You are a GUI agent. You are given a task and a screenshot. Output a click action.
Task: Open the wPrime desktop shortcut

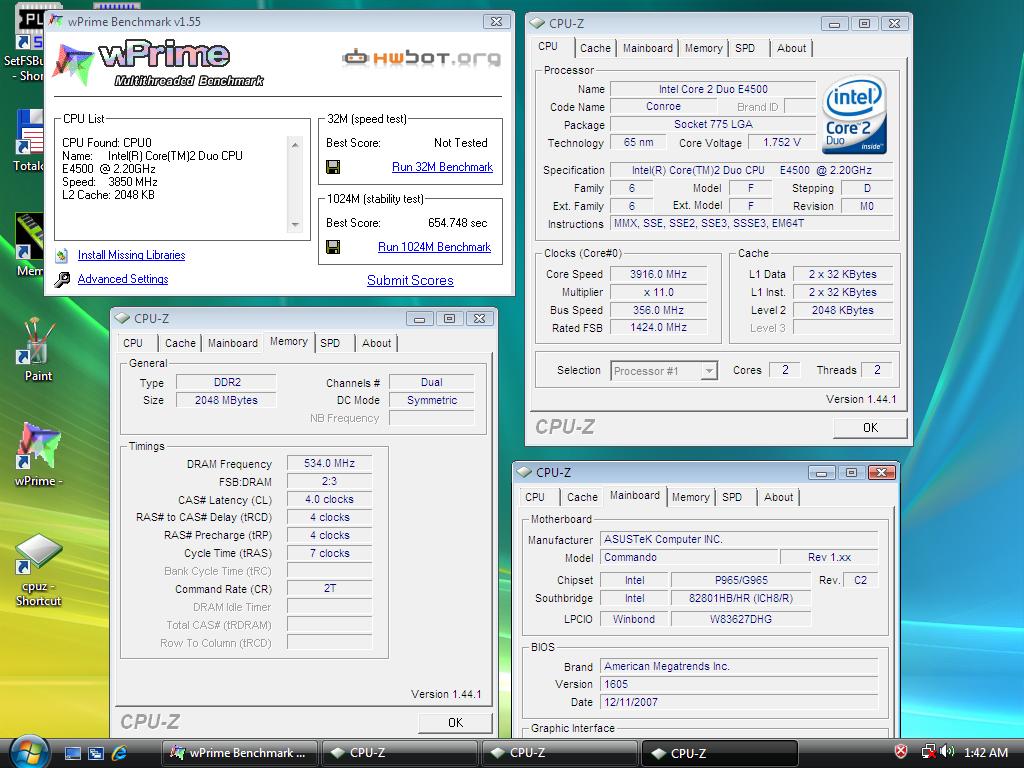pyautogui.click(x=39, y=454)
